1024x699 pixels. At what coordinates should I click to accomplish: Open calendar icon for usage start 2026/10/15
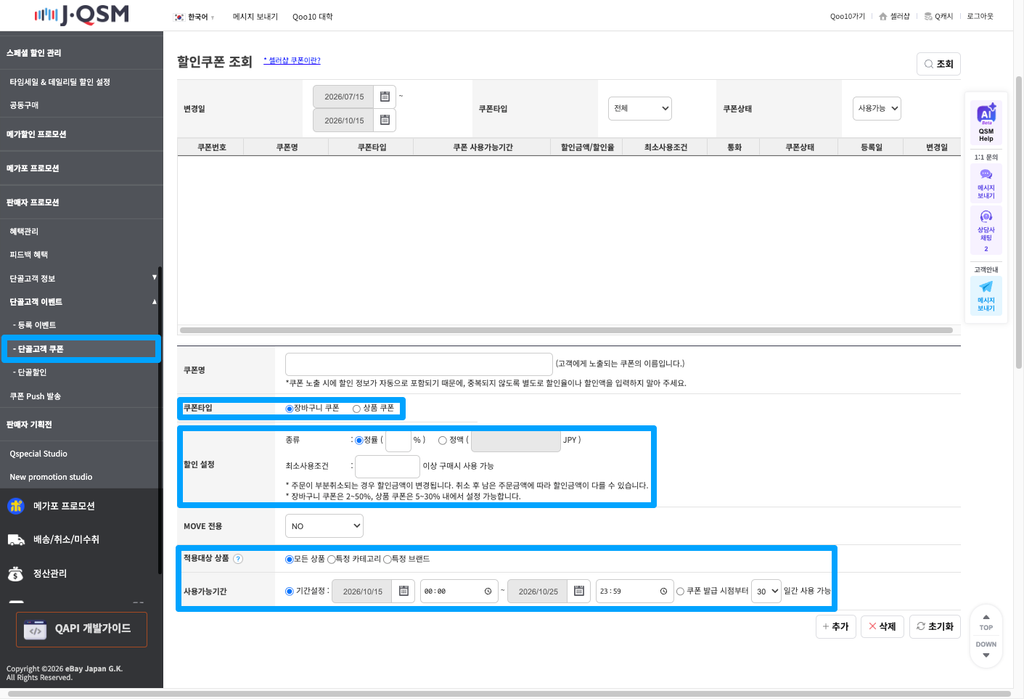[x=404, y=591]
